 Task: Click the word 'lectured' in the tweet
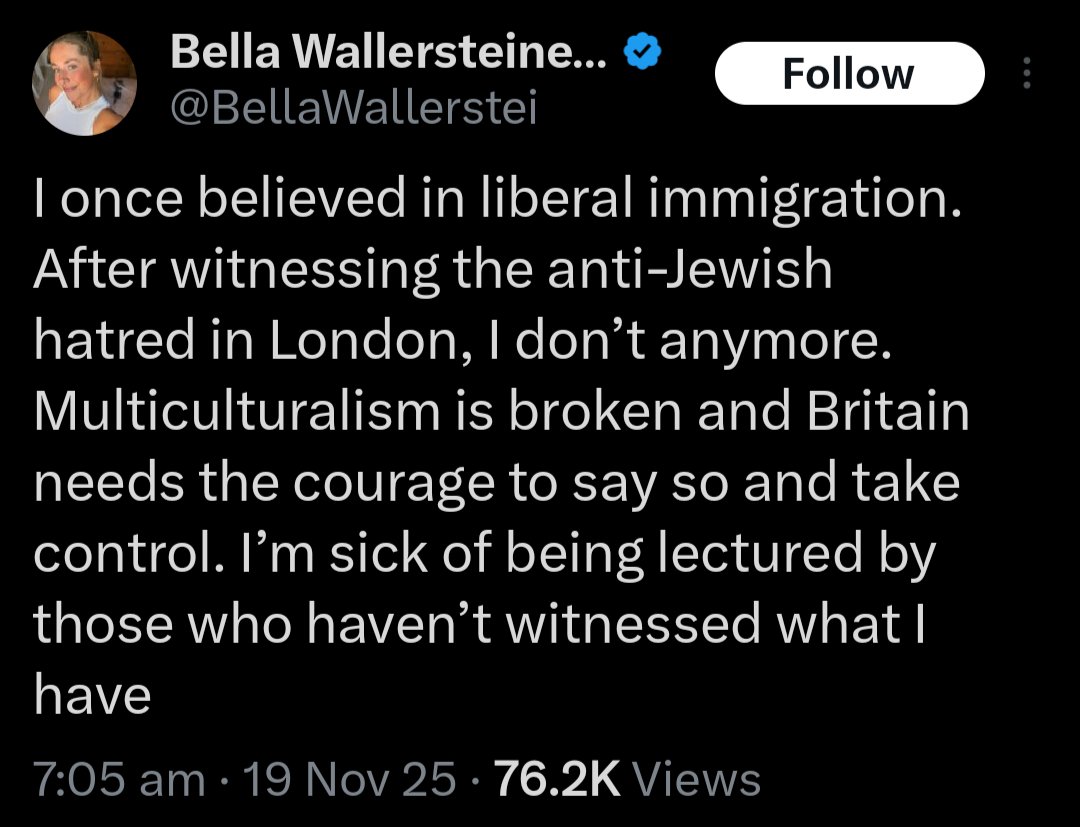tap(760, 553)
